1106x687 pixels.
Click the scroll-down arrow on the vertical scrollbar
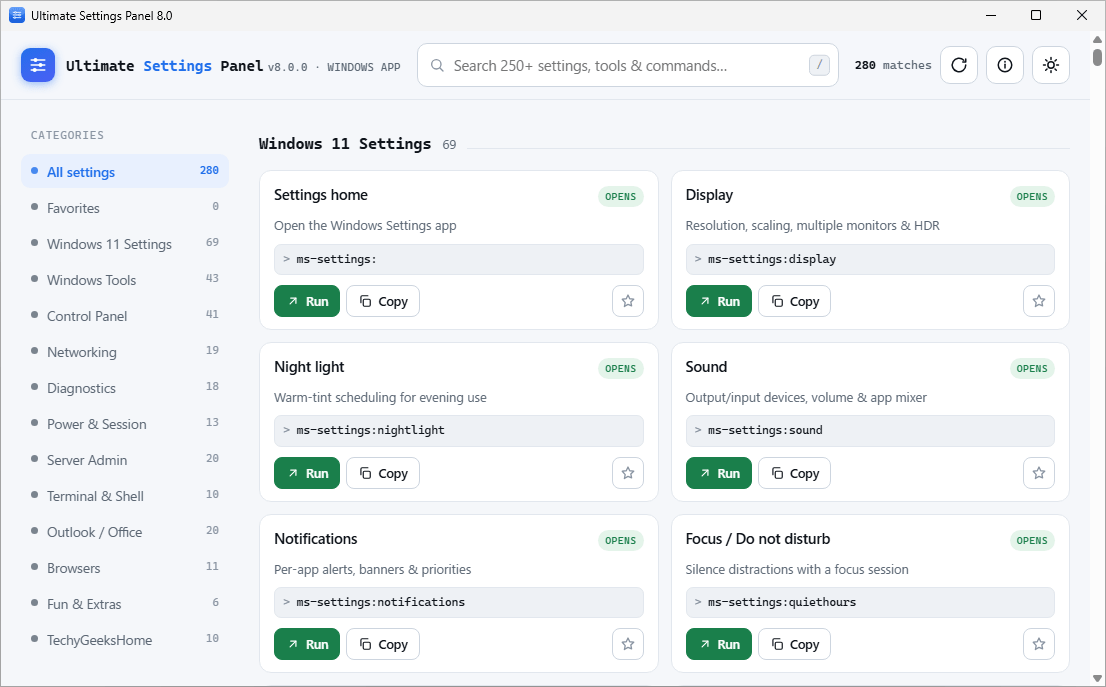1097,679
